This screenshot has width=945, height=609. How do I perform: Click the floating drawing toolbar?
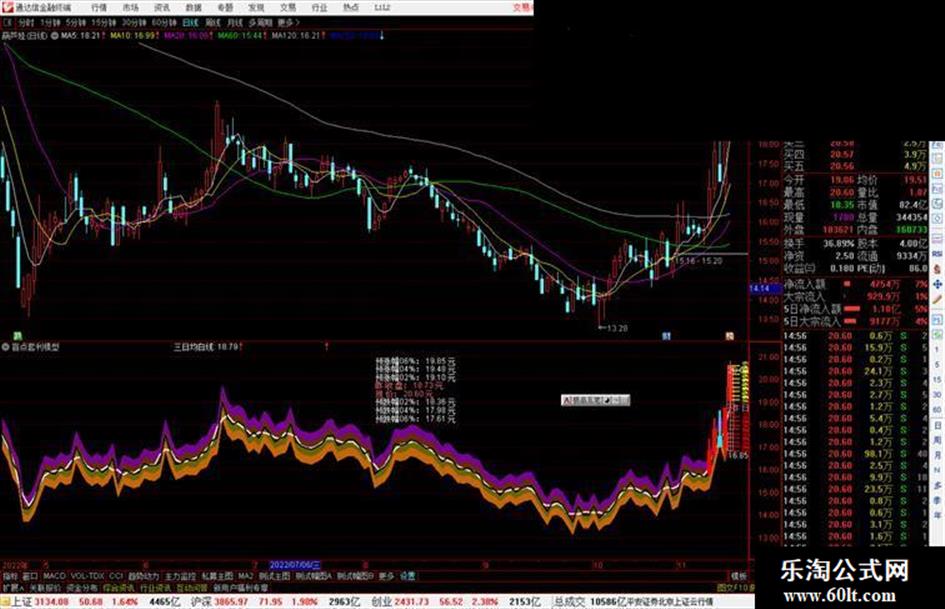coord(595,400)
